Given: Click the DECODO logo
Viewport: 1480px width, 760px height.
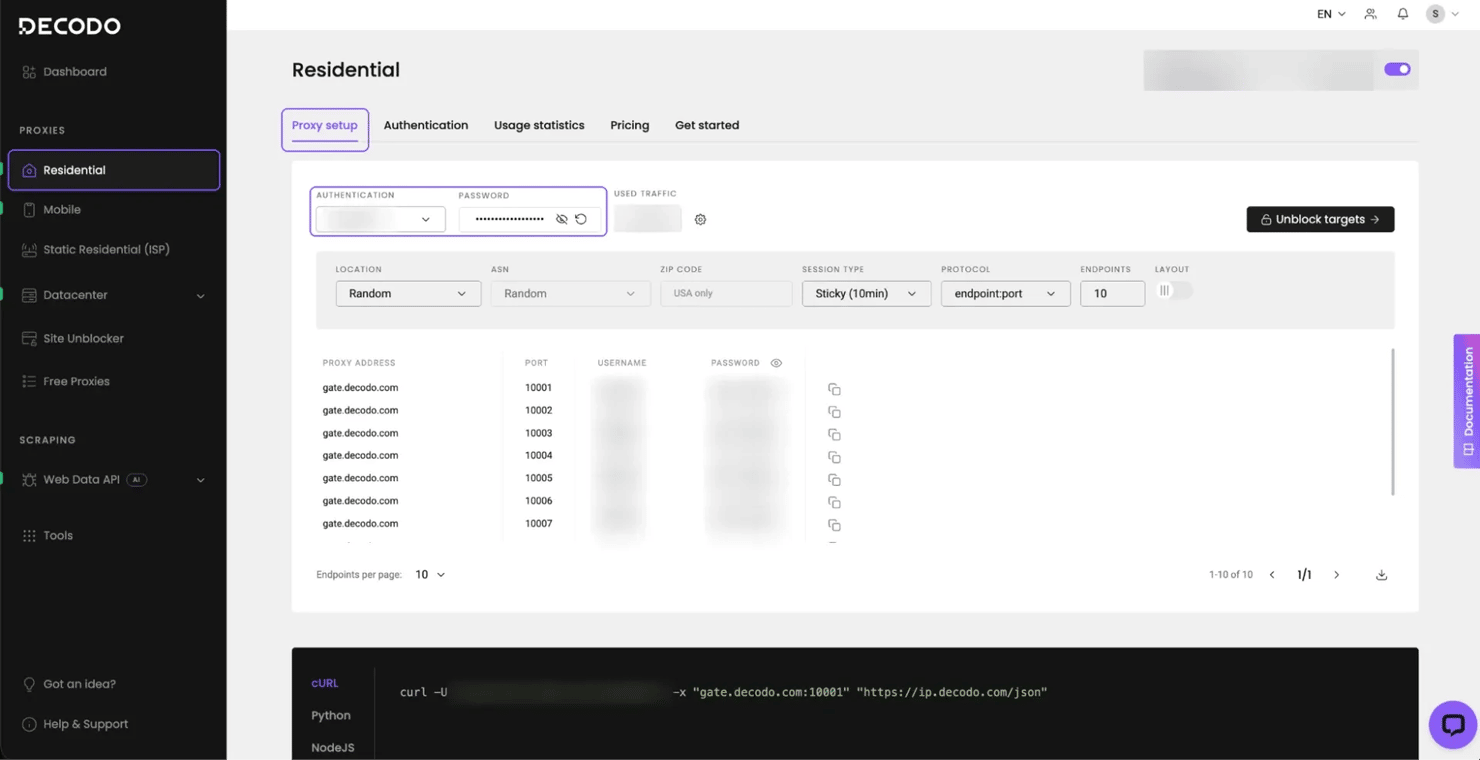Looking at the screenshot, I should [69, 26].
